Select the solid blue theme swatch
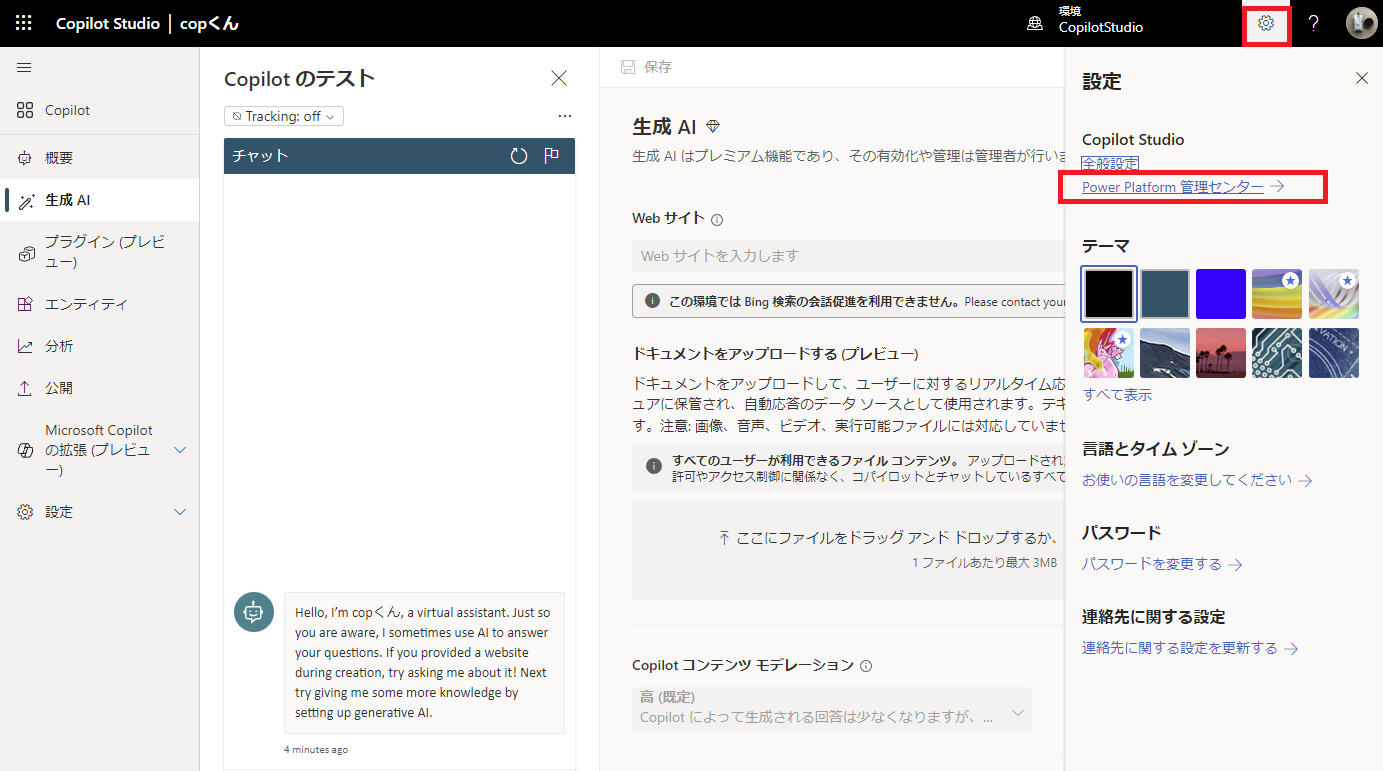 pyautogui.click(x=1220, y=293)
